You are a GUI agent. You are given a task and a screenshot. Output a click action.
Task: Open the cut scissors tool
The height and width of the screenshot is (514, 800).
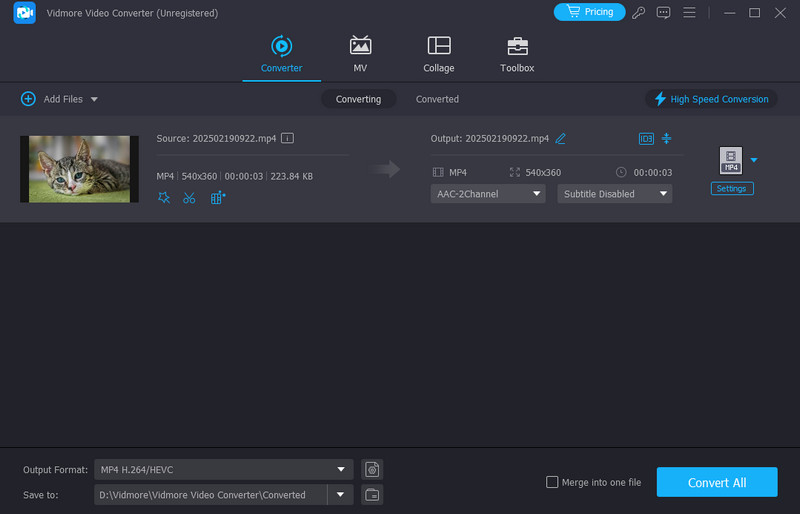click(189, 198)
